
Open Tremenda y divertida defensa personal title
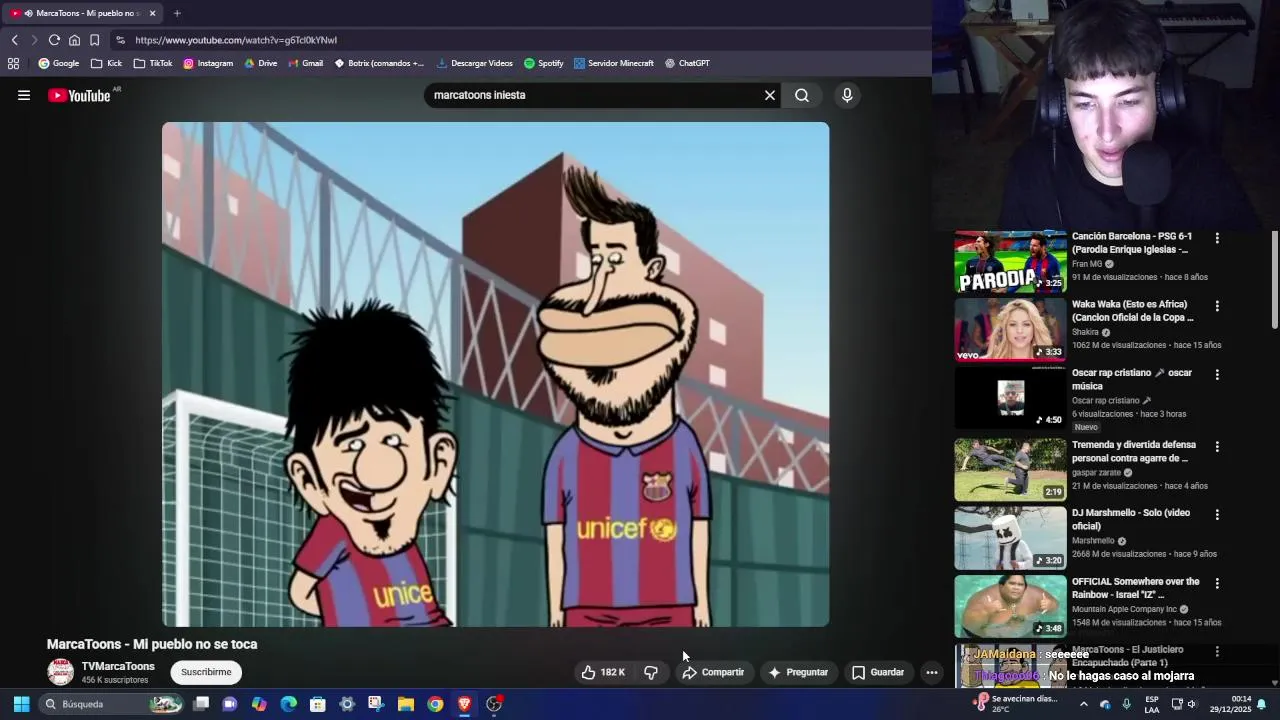[x=1133, y=451]
